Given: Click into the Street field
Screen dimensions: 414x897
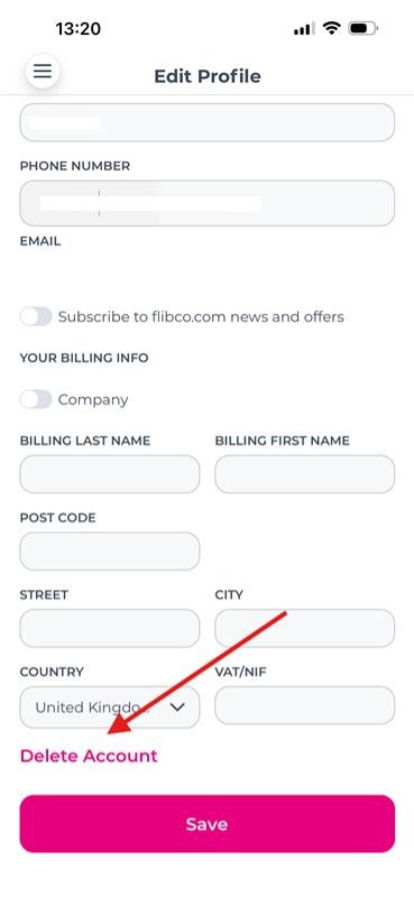Looking at the screenshot, I should pyautogui.click(x=110, y=628).
